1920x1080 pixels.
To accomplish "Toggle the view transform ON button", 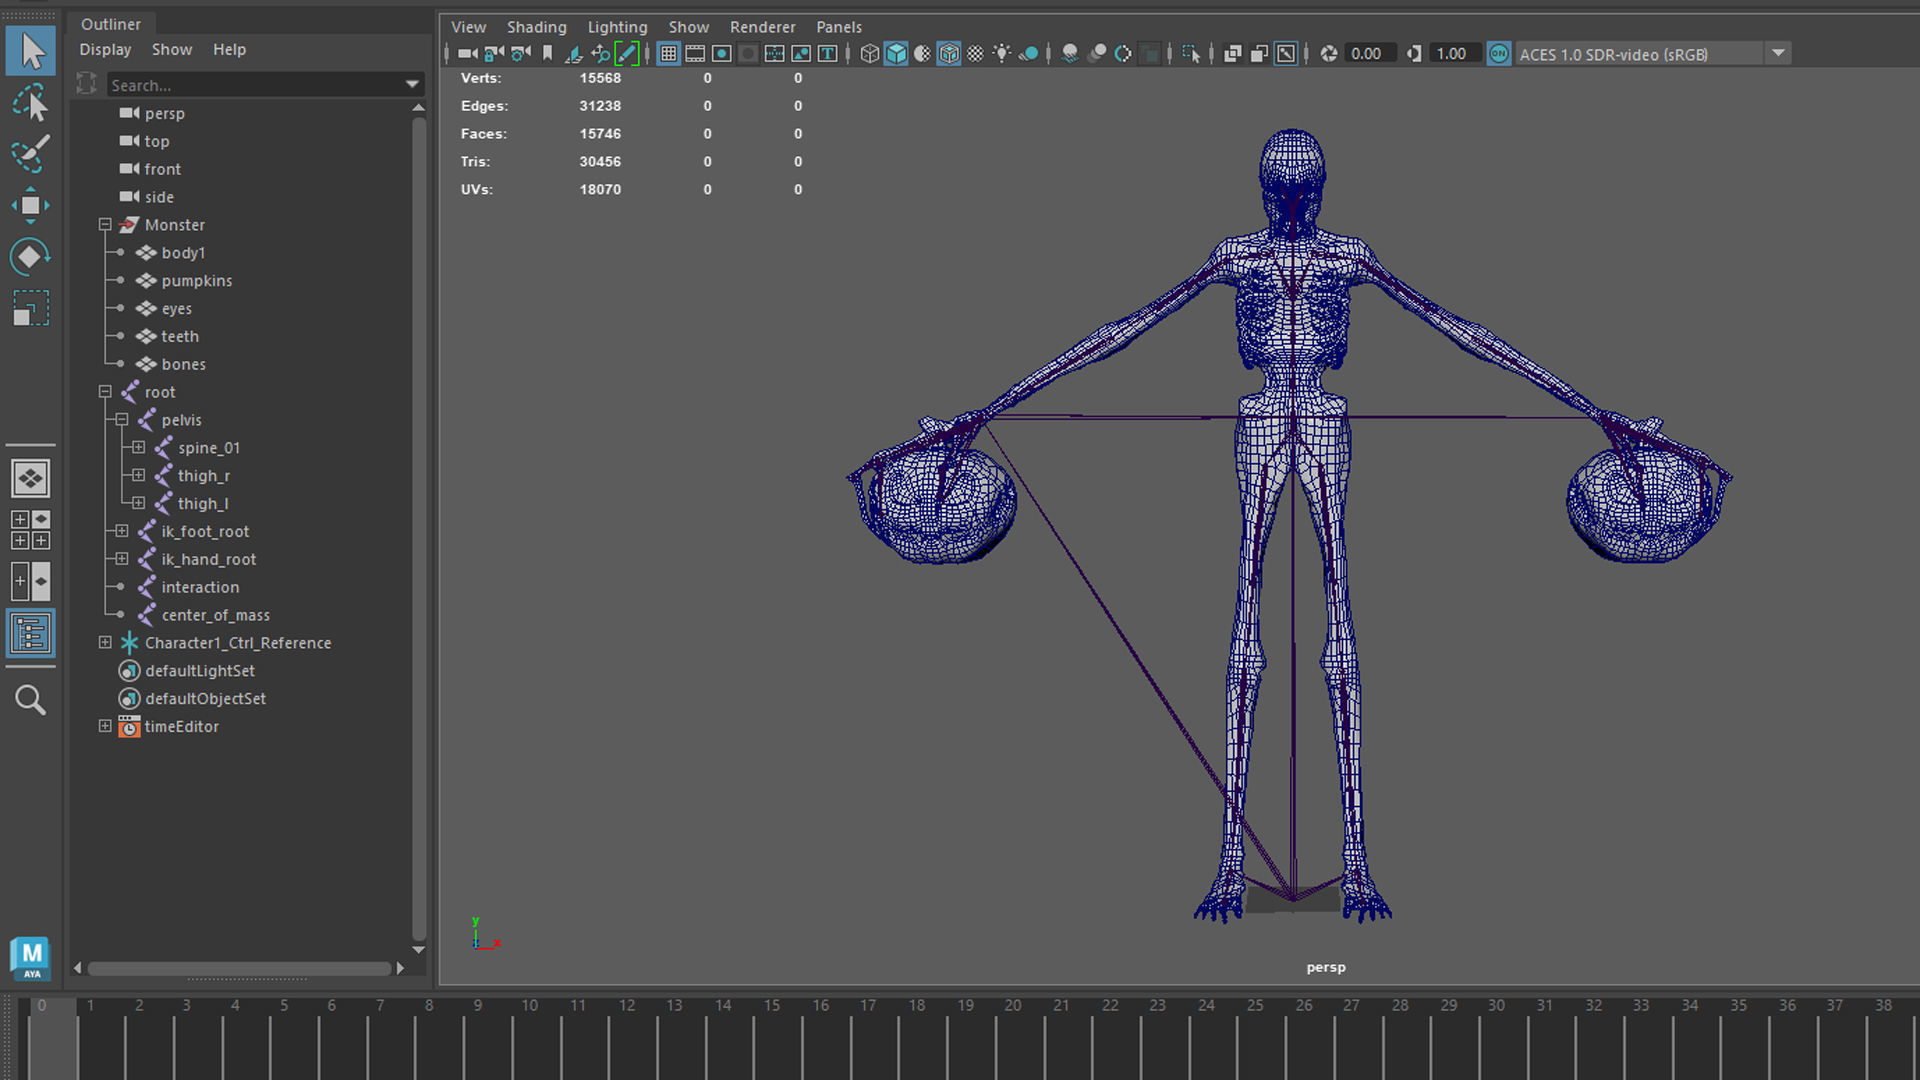I will point(1498,54).
